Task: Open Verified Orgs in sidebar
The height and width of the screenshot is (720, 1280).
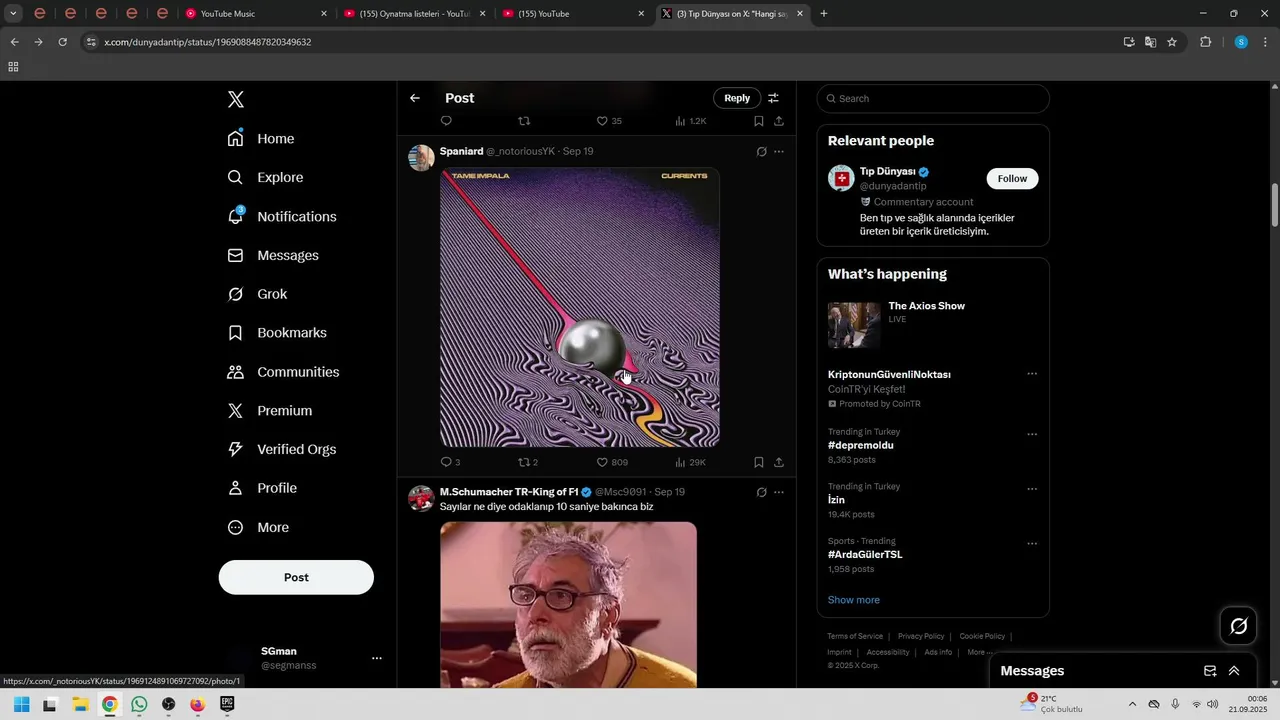Action: (282, 450)
